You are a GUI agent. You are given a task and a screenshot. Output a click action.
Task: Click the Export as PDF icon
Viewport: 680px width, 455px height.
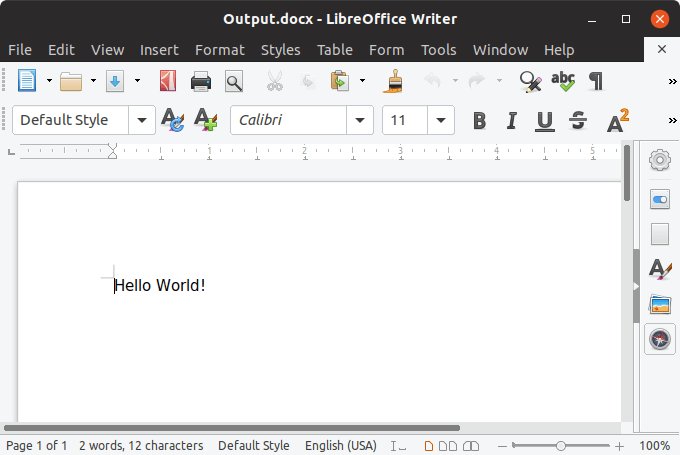click(x=168, y=81)
